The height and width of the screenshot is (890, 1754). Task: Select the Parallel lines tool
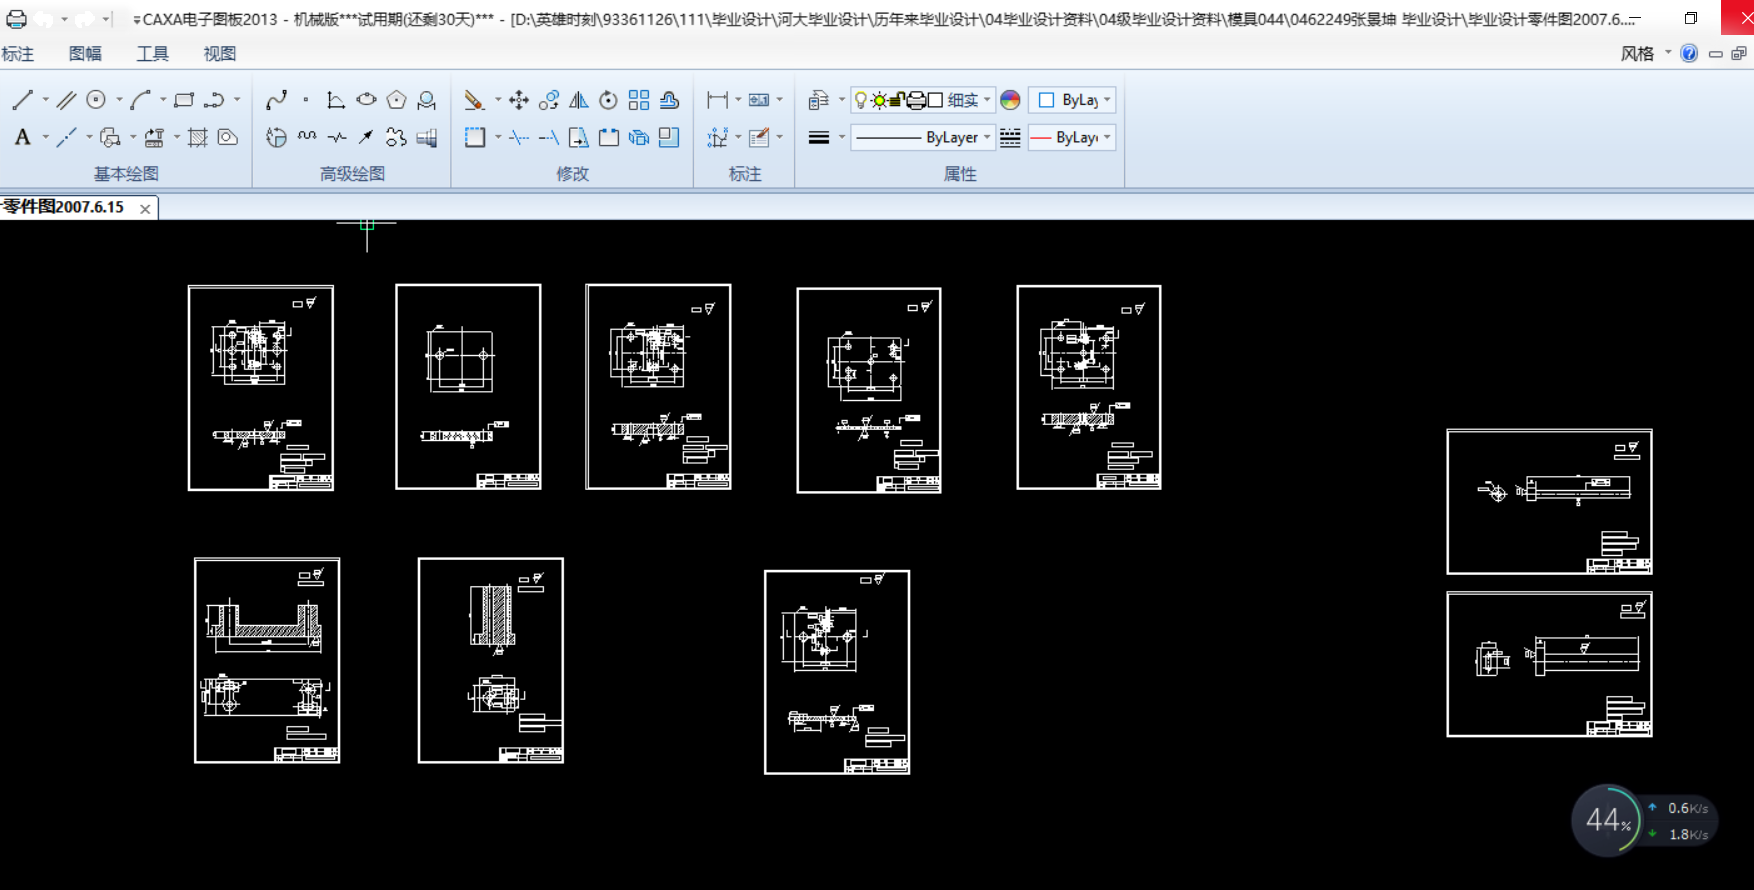point(66,100)
